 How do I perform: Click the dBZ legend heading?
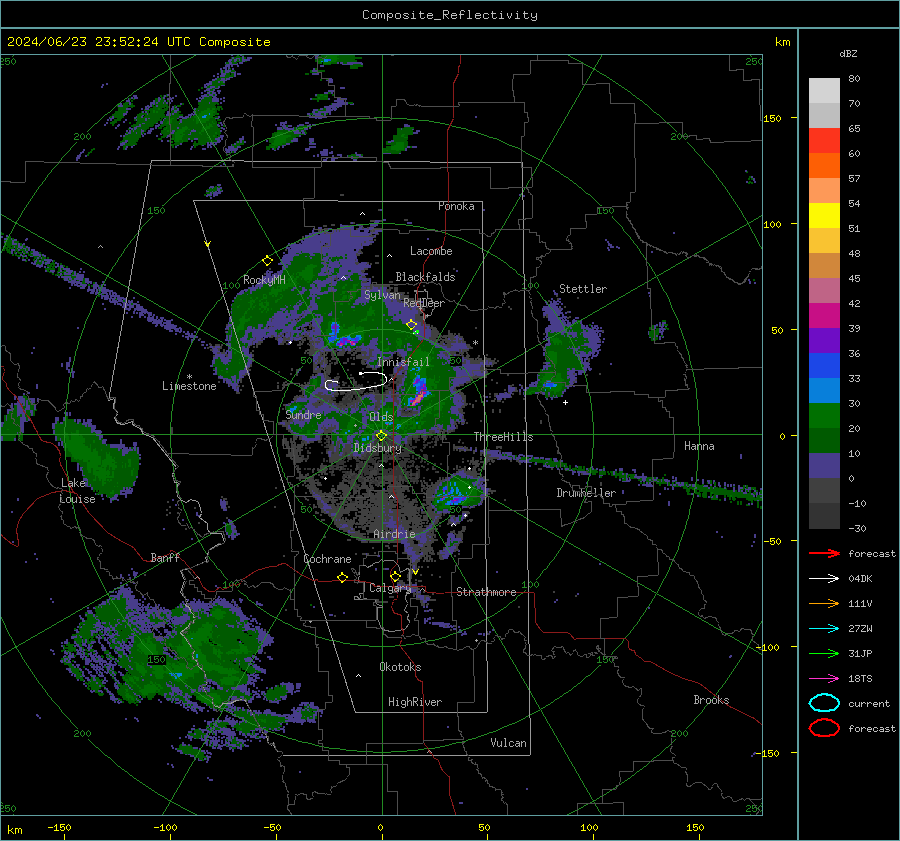(x=848, y=53)
